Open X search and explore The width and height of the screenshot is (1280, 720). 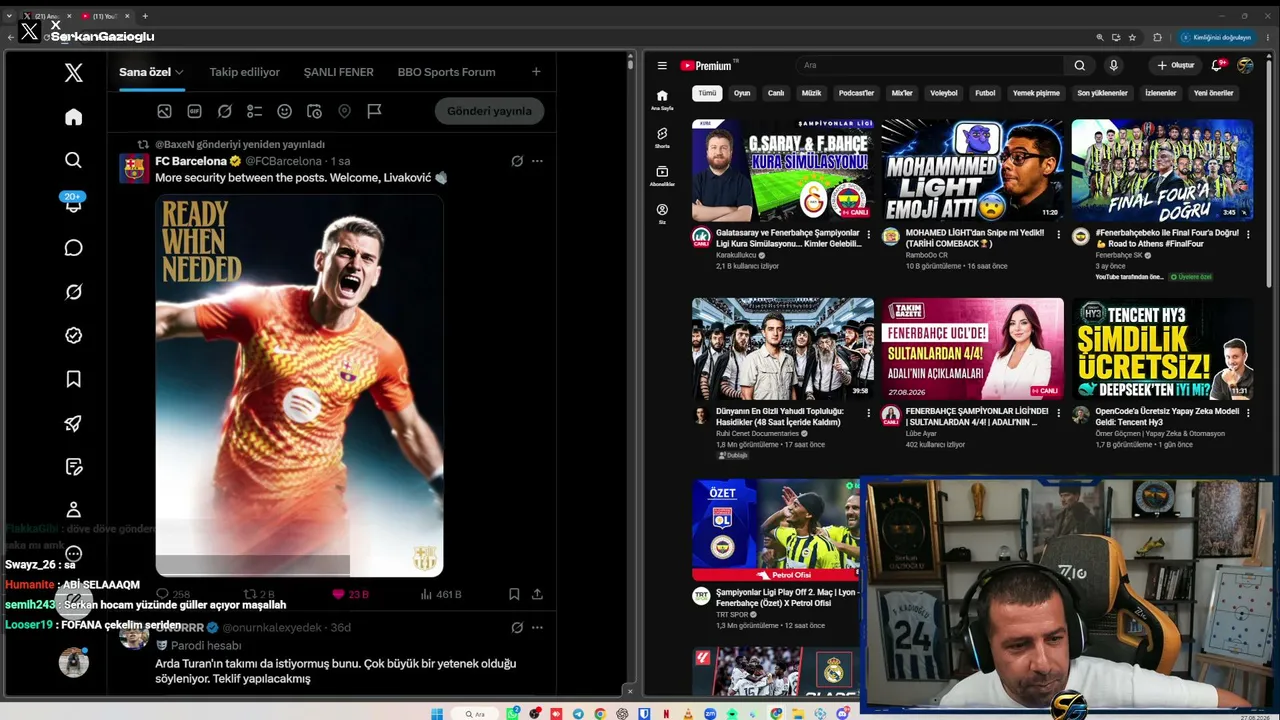point(73,160)
